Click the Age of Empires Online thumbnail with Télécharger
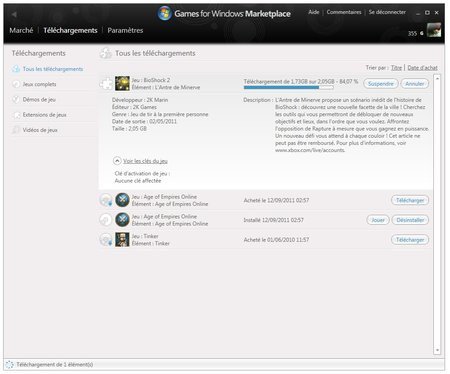The height and width of the screenshot is (374, 450). click(122, 200)
